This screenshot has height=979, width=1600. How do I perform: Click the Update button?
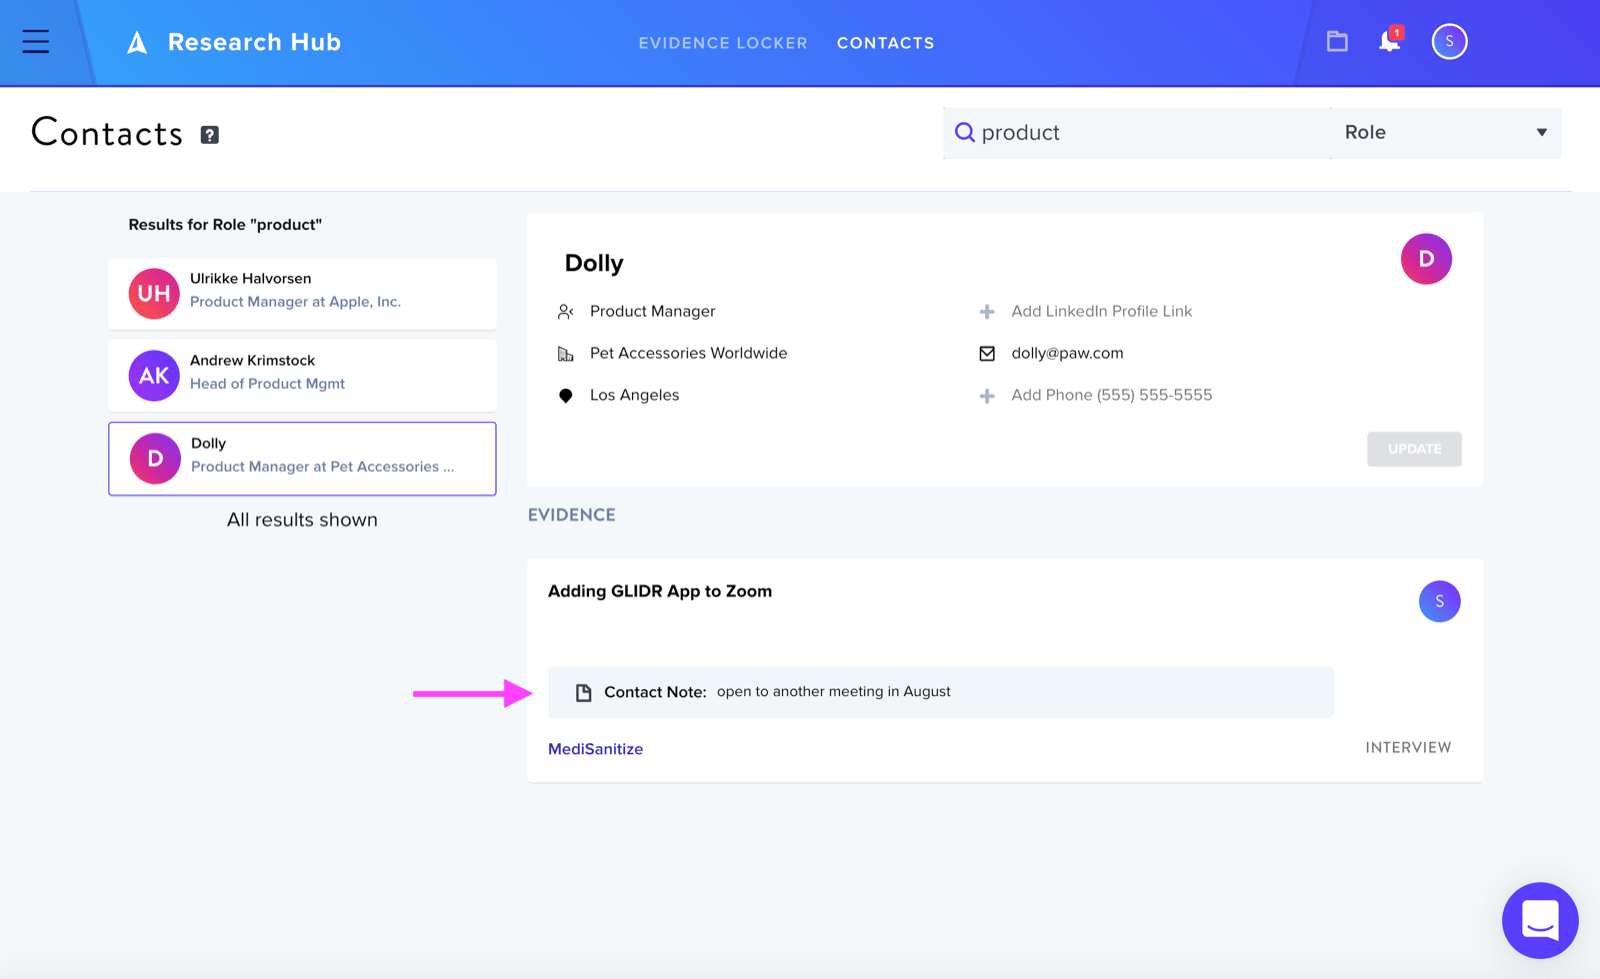coord(1414,449)
